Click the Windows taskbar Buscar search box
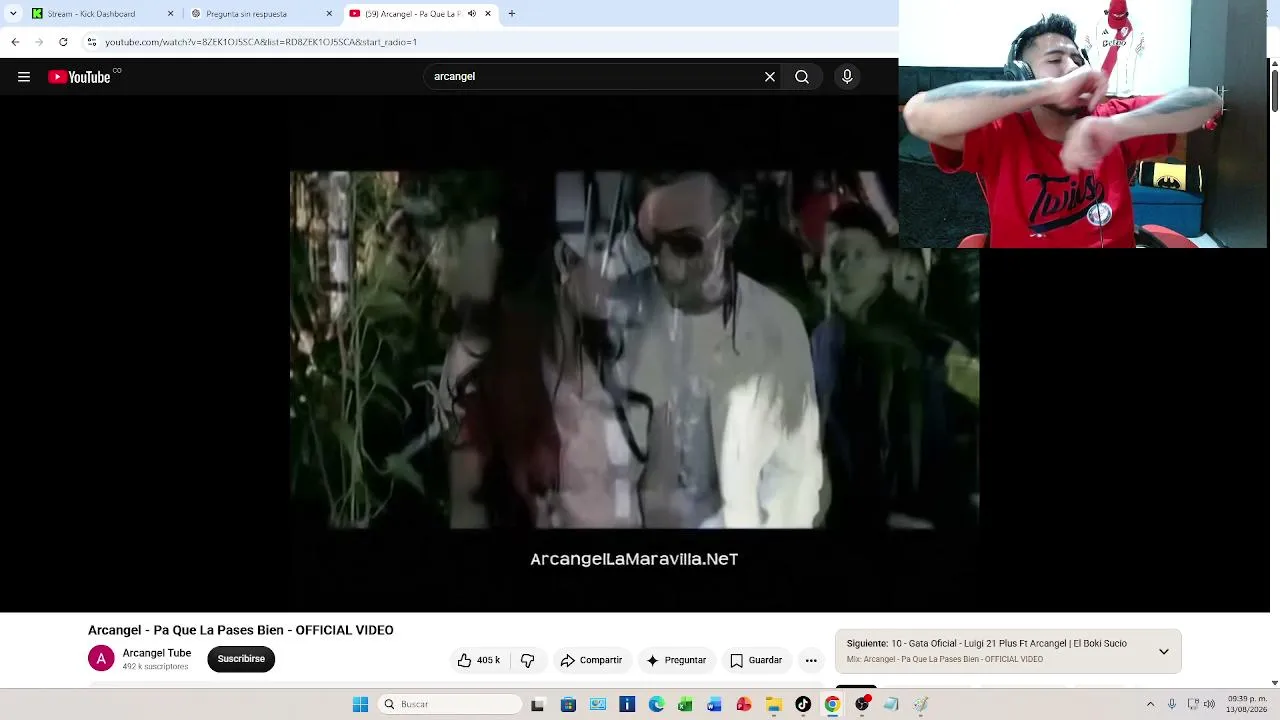The image size is (1280, 720). (451, 705)
